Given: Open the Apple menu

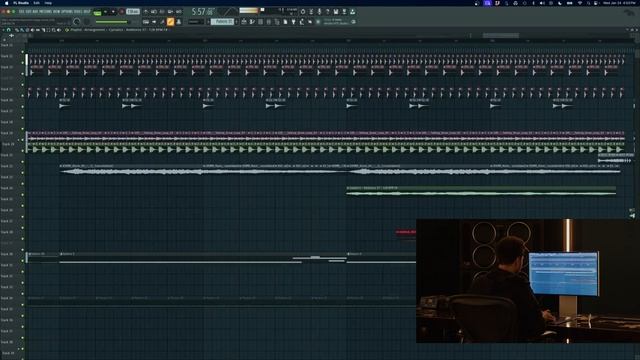Looking at the screenshot, I should click(x=7, y=3).
